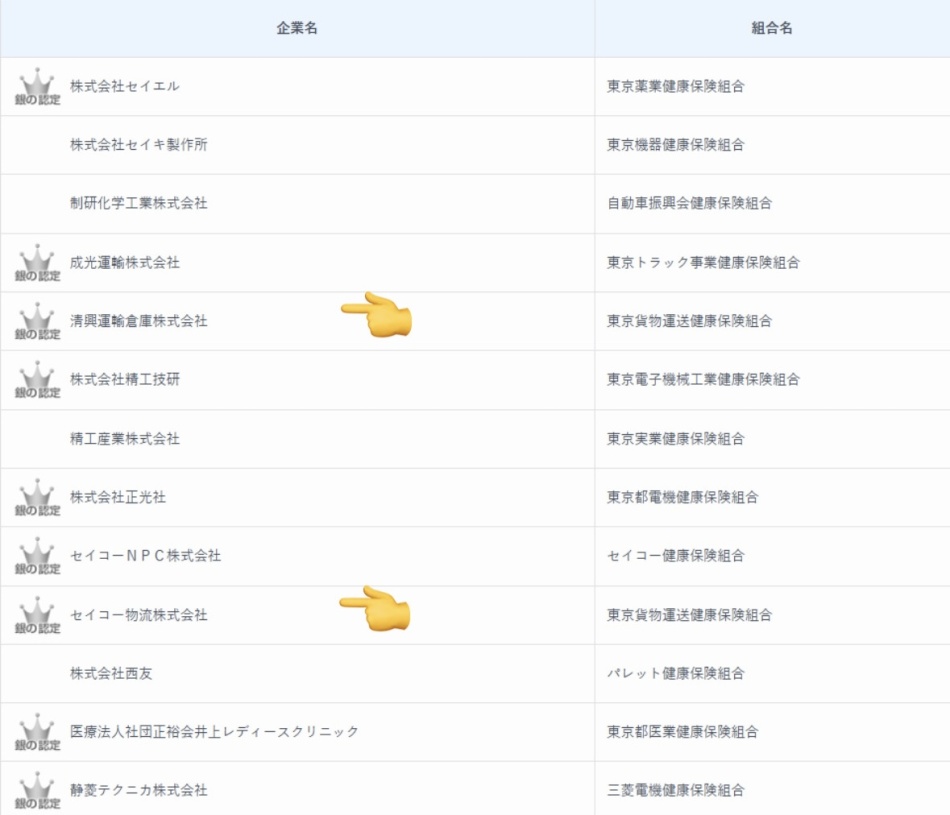Select company name 株式会社精工技研

coord(125,379)
